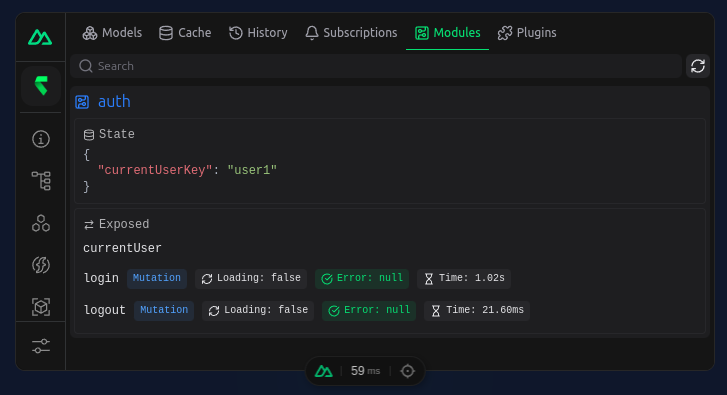Screen dimensions: 727x395
Task: Click the login "Error: null" badge
Action: 362,278
